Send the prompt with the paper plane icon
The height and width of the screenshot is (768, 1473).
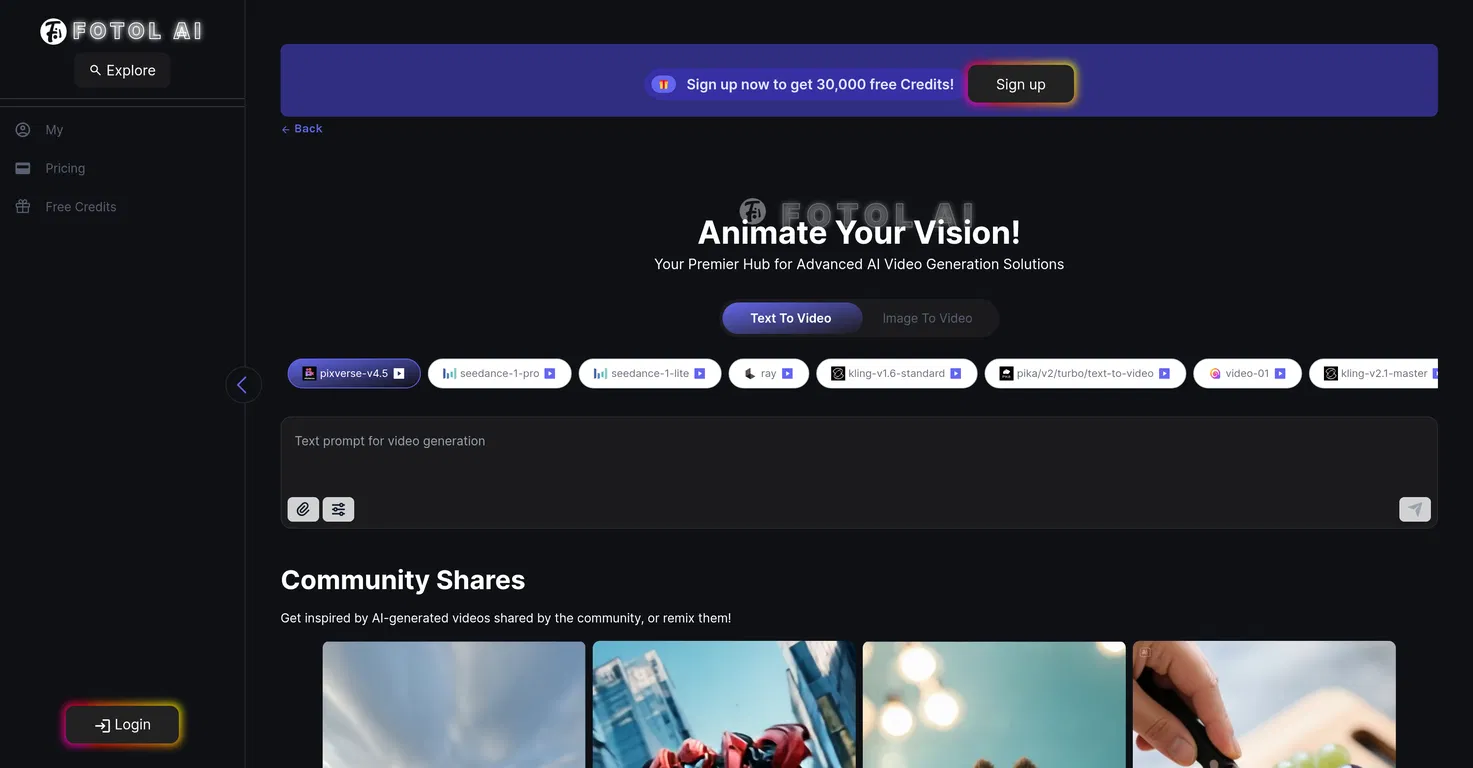(1415, 510)
